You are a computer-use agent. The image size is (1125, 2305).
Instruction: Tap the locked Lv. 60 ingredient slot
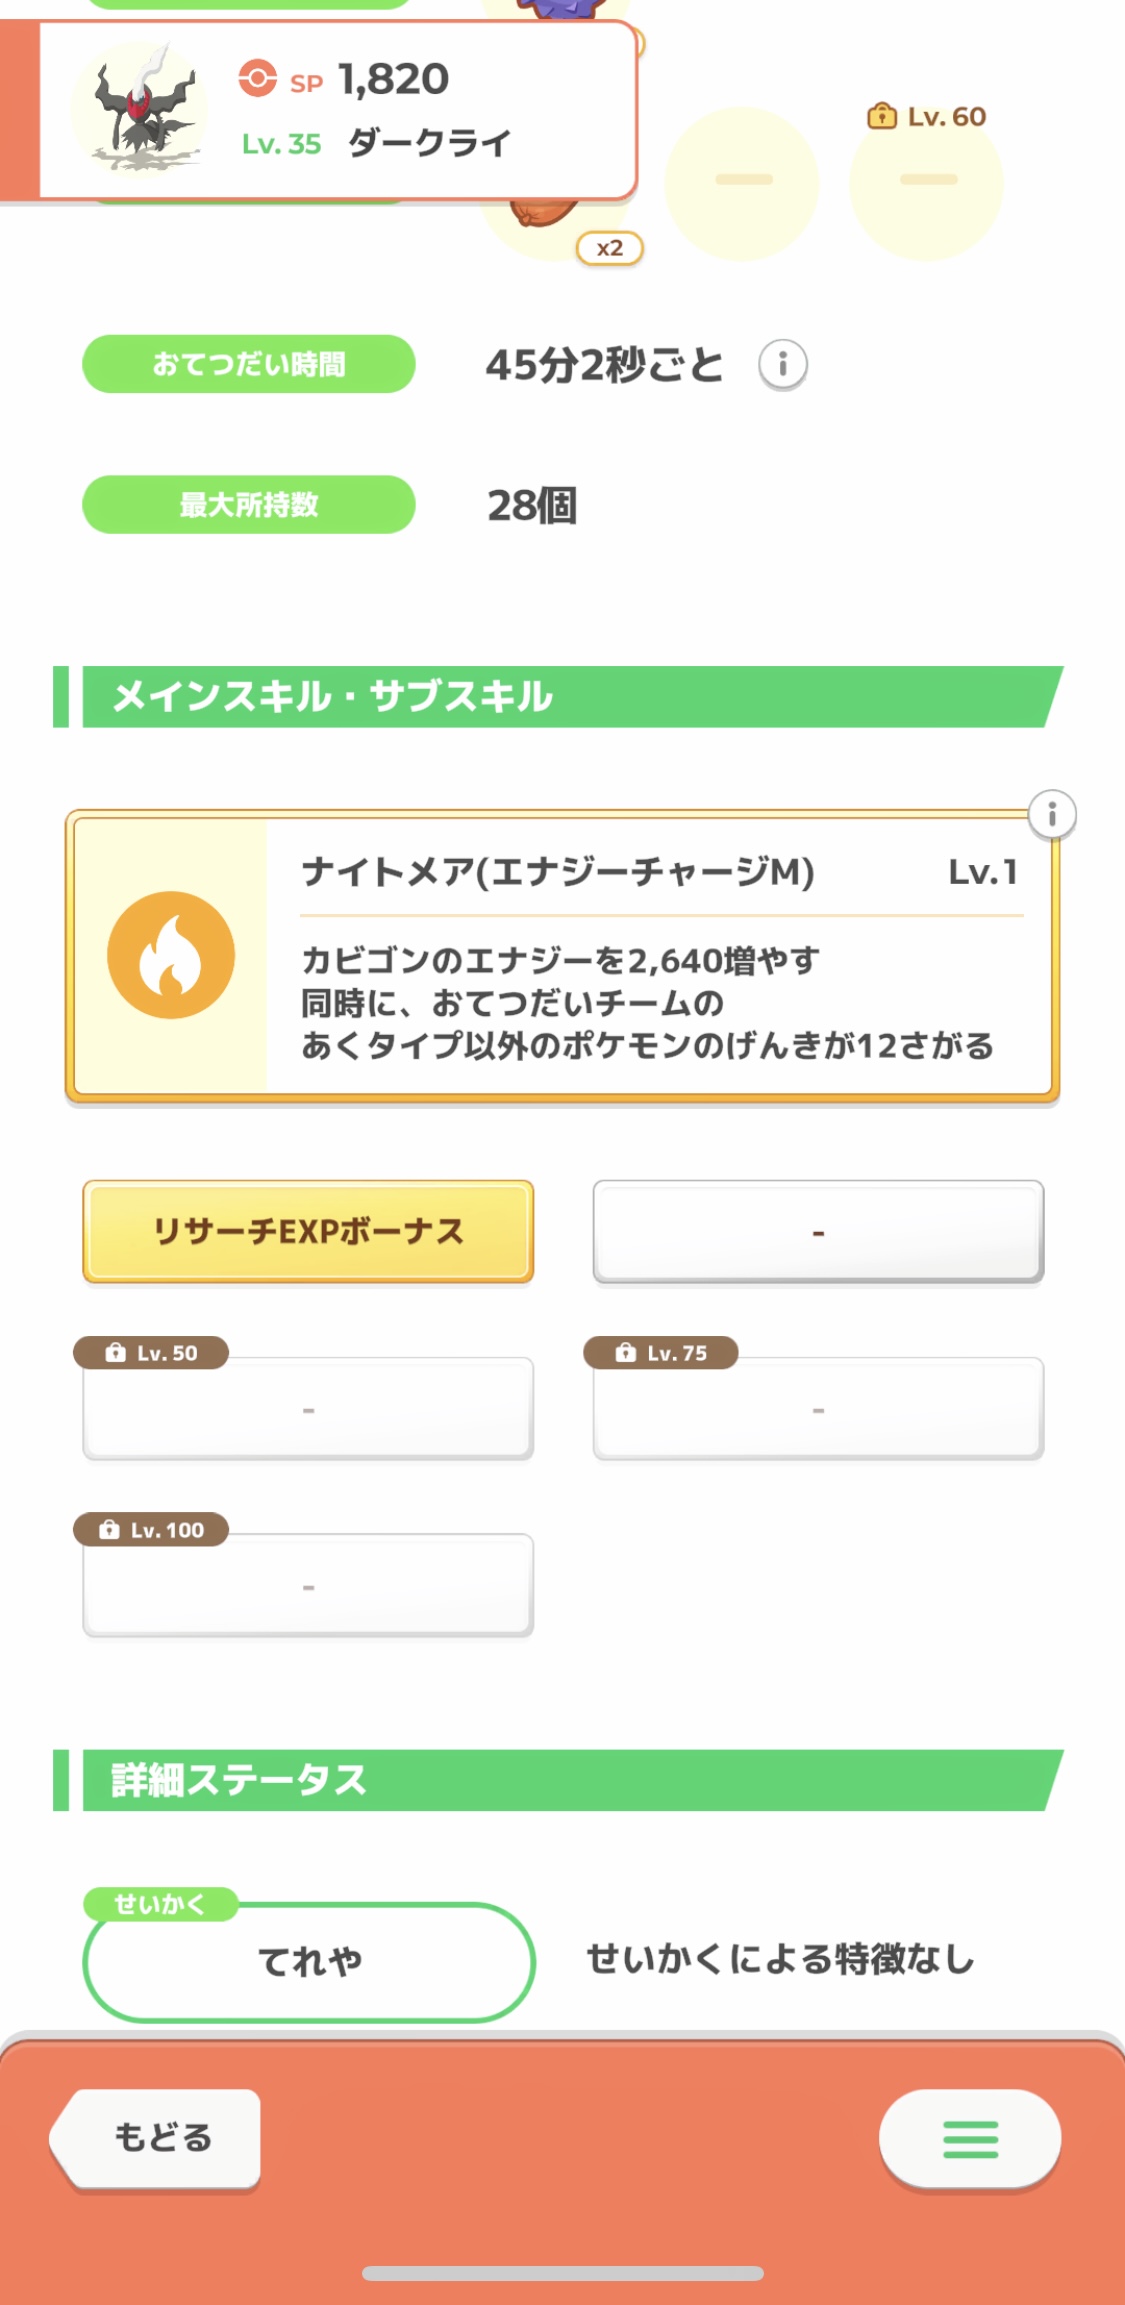[x=926, y=182]
